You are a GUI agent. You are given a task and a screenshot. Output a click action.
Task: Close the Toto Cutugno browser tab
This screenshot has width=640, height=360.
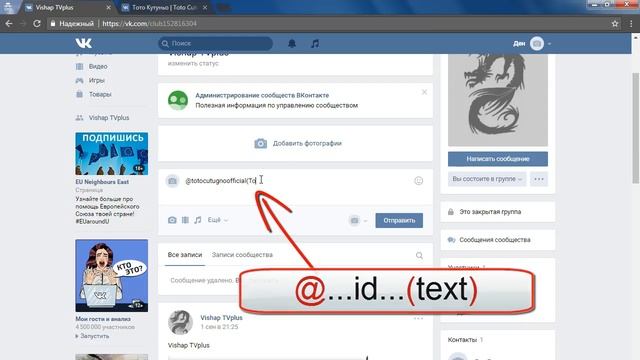click(205, 7)
